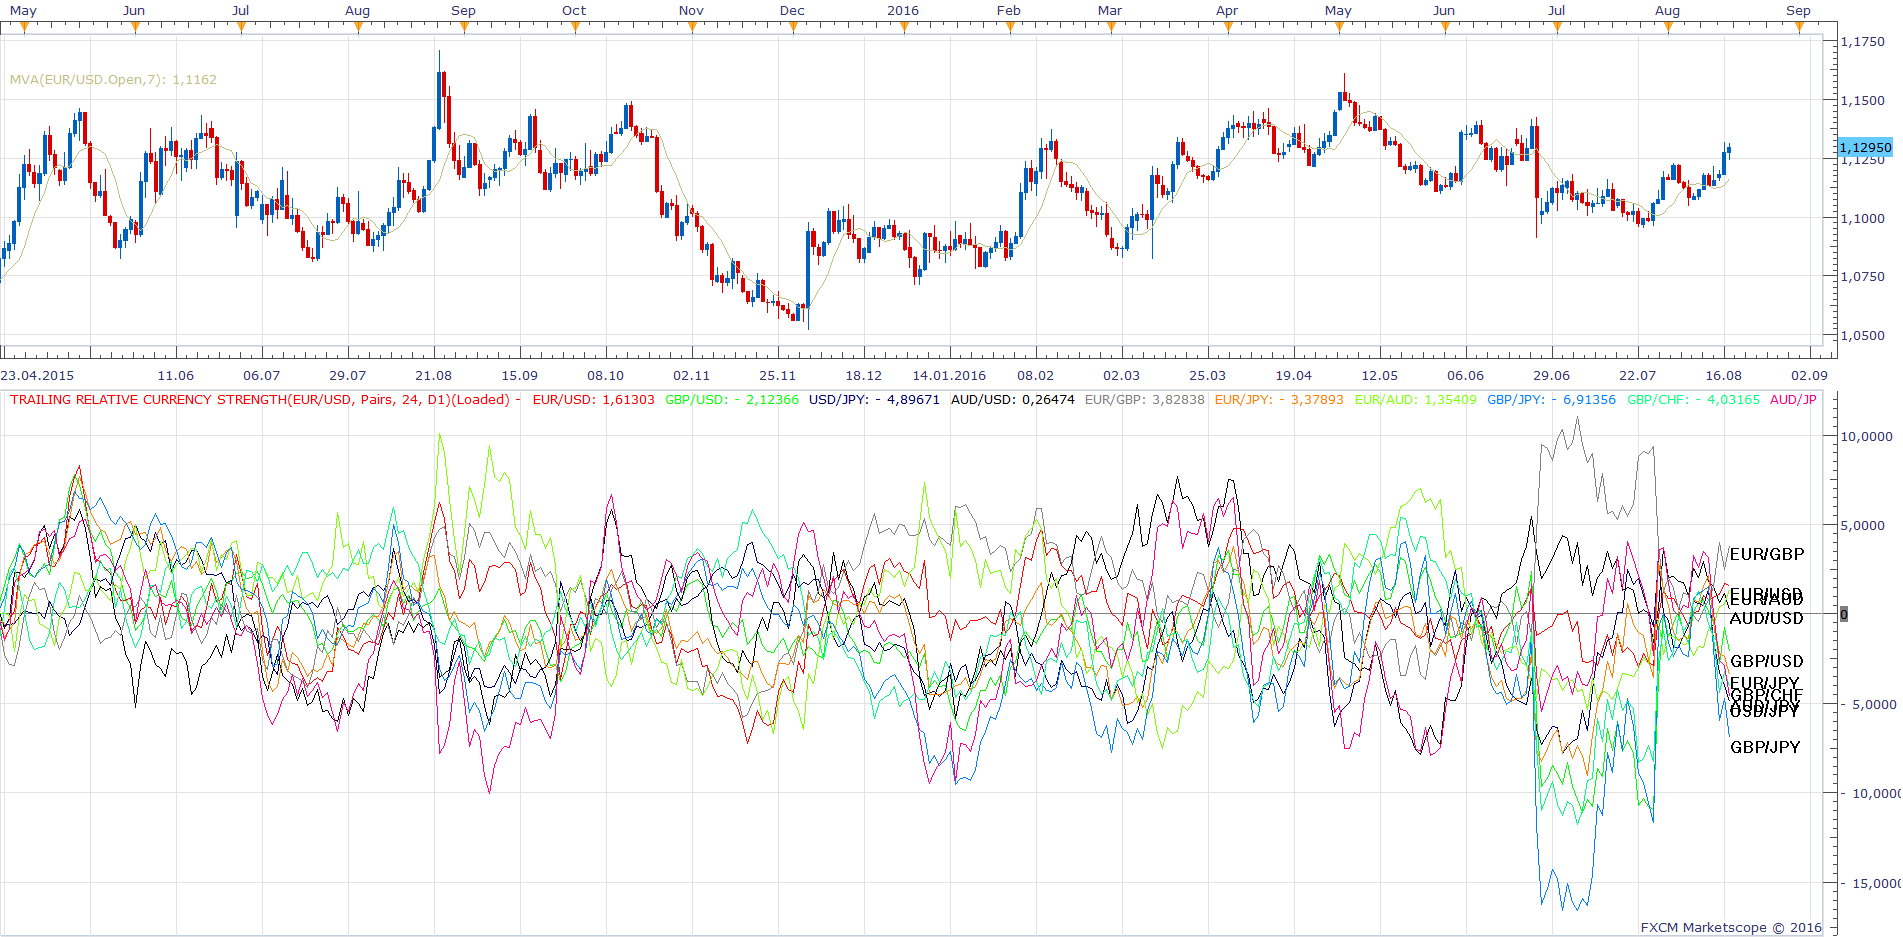
Task: Click the 21.08 date on time axis
Action: [433, 376]
